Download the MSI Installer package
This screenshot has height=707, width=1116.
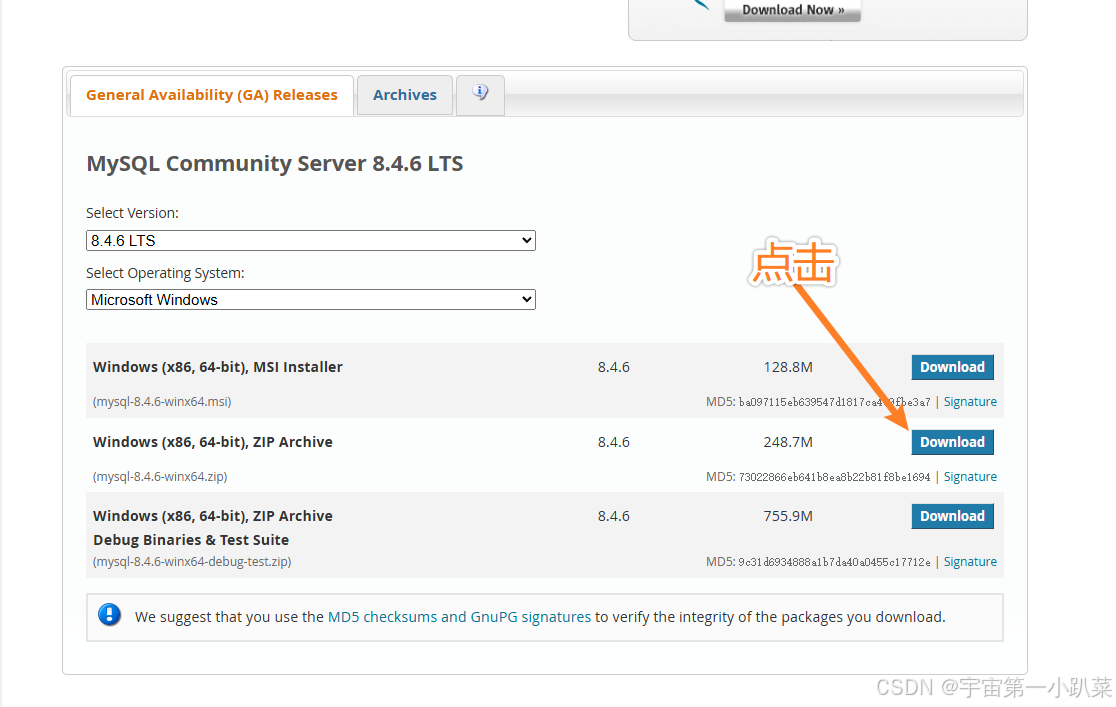(x=952, y=367)
